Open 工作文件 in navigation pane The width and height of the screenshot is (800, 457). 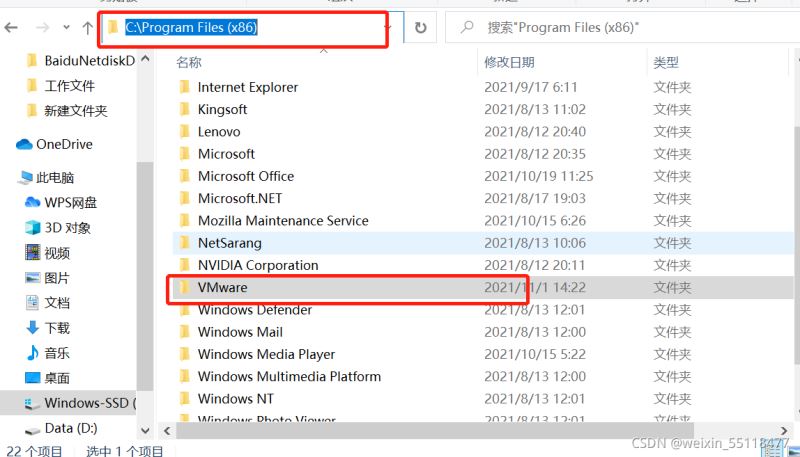coord(69,86)
